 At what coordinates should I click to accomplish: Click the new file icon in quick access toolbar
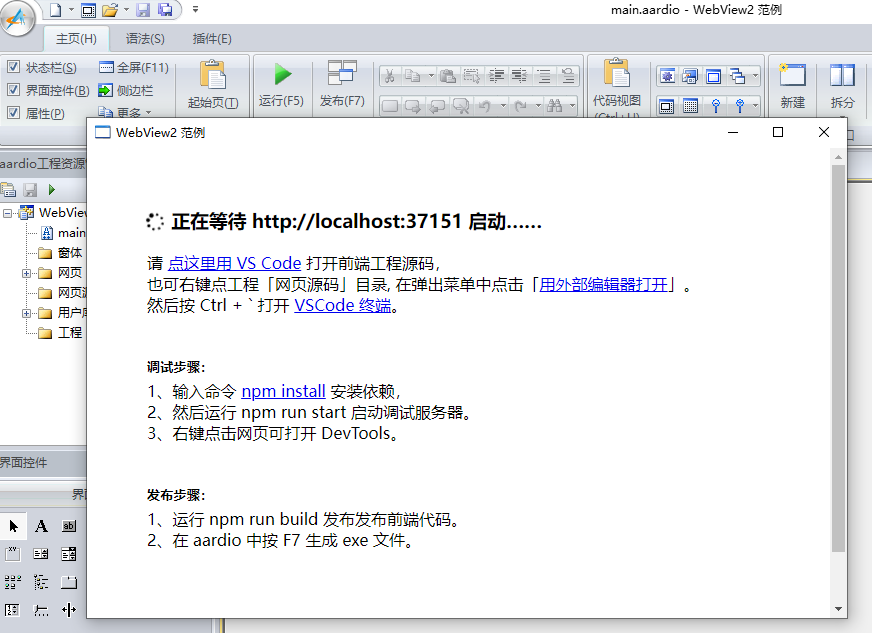tap(56, 9)
